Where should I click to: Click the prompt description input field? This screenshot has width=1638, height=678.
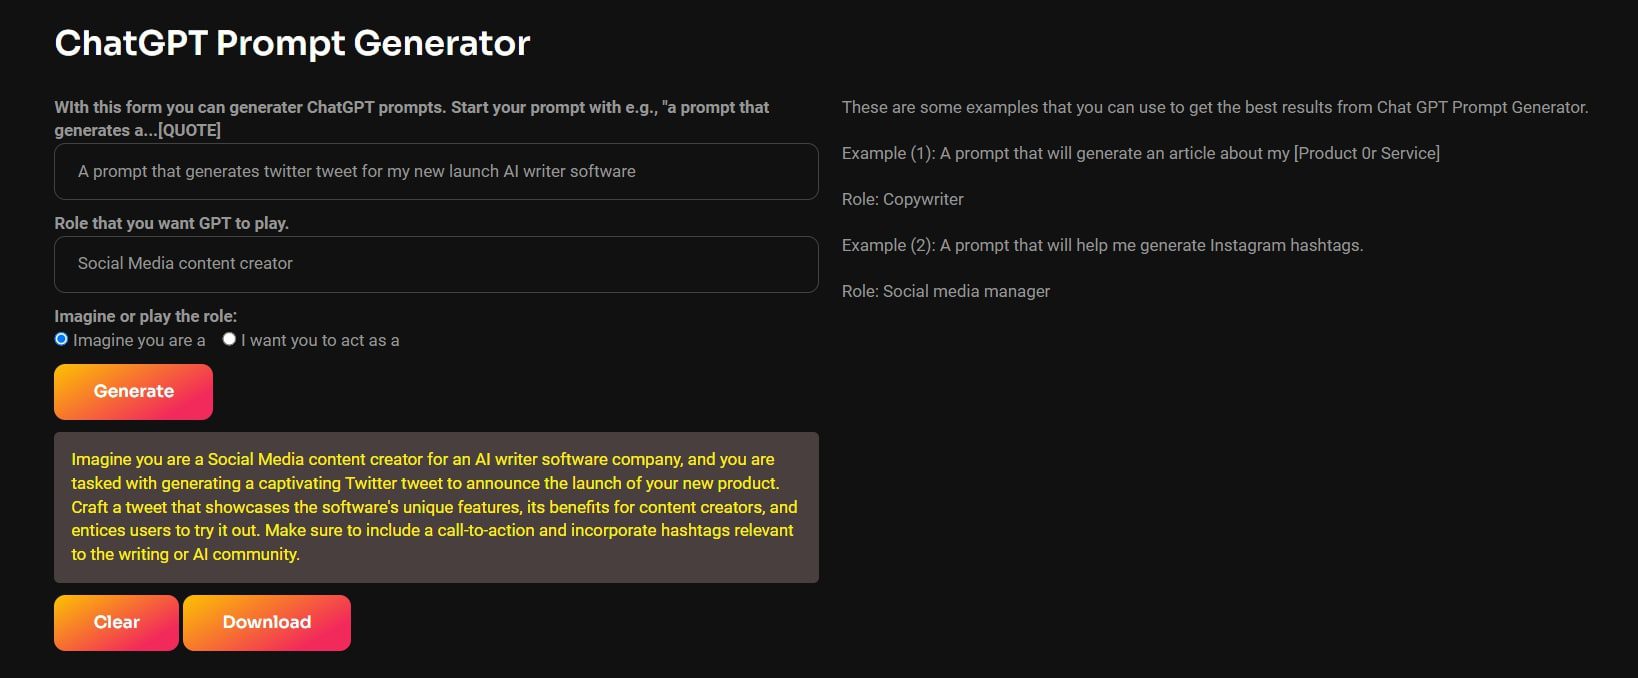tap(436, 171)
